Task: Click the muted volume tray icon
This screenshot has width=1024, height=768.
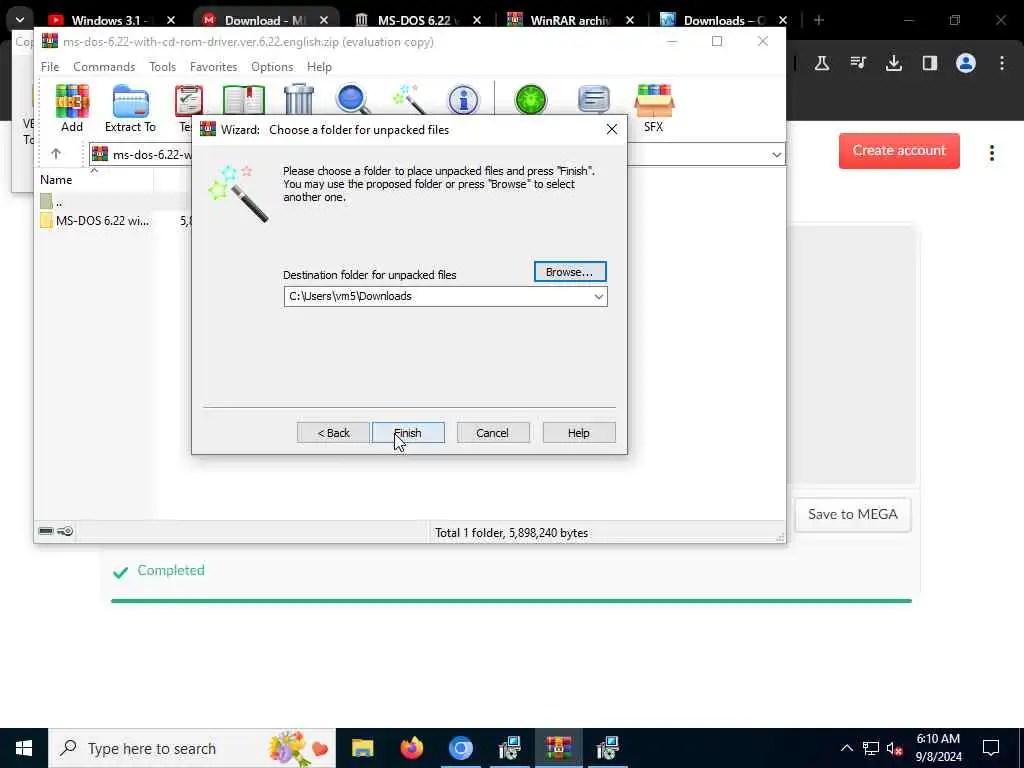Action: pos(895,748)
